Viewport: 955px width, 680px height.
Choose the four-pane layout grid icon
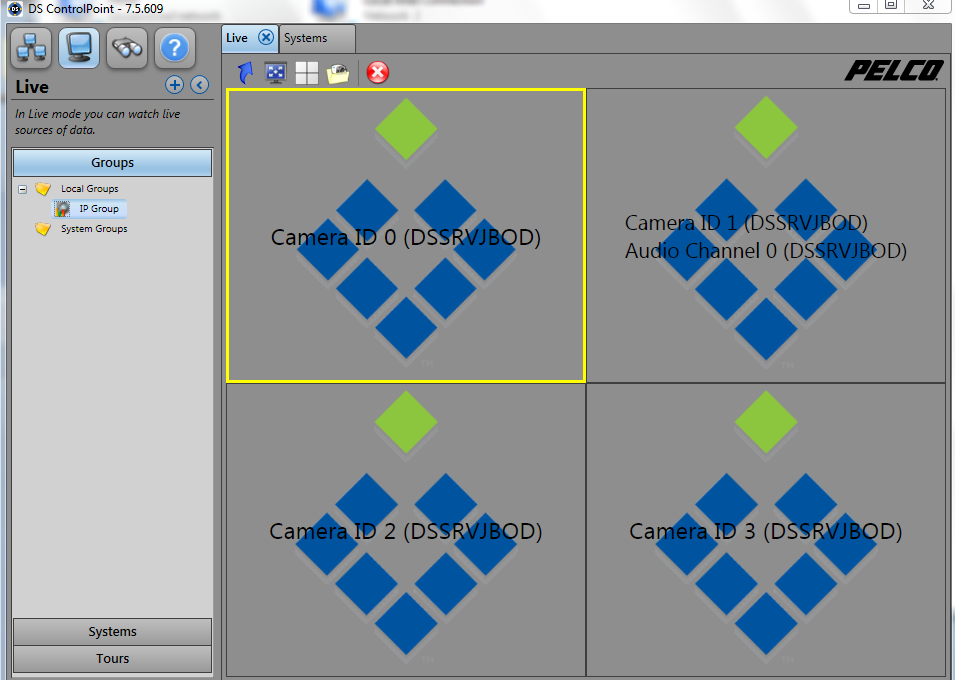(x=306, y=73)
